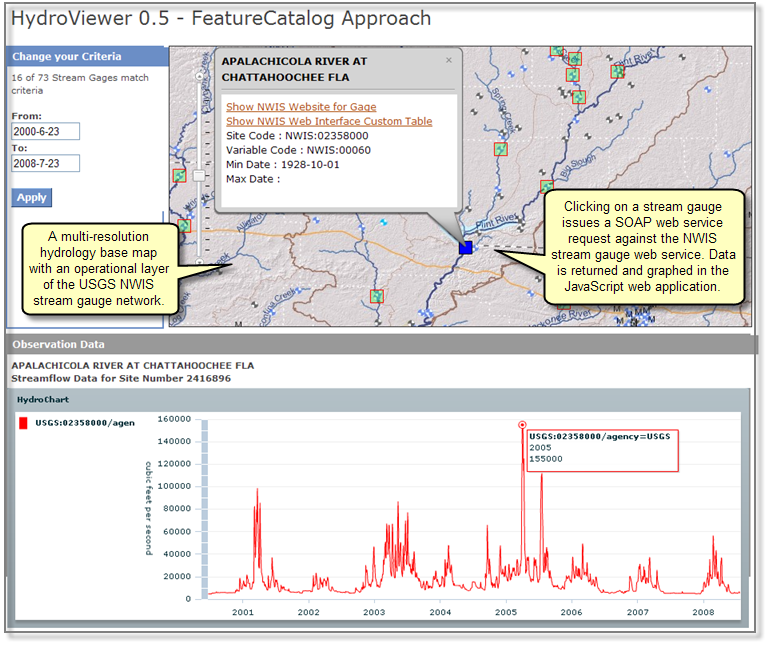Screen dimensions: 767x646
Task: Select the stream gauge at the map's bottom center
Action: coord(377,296)
